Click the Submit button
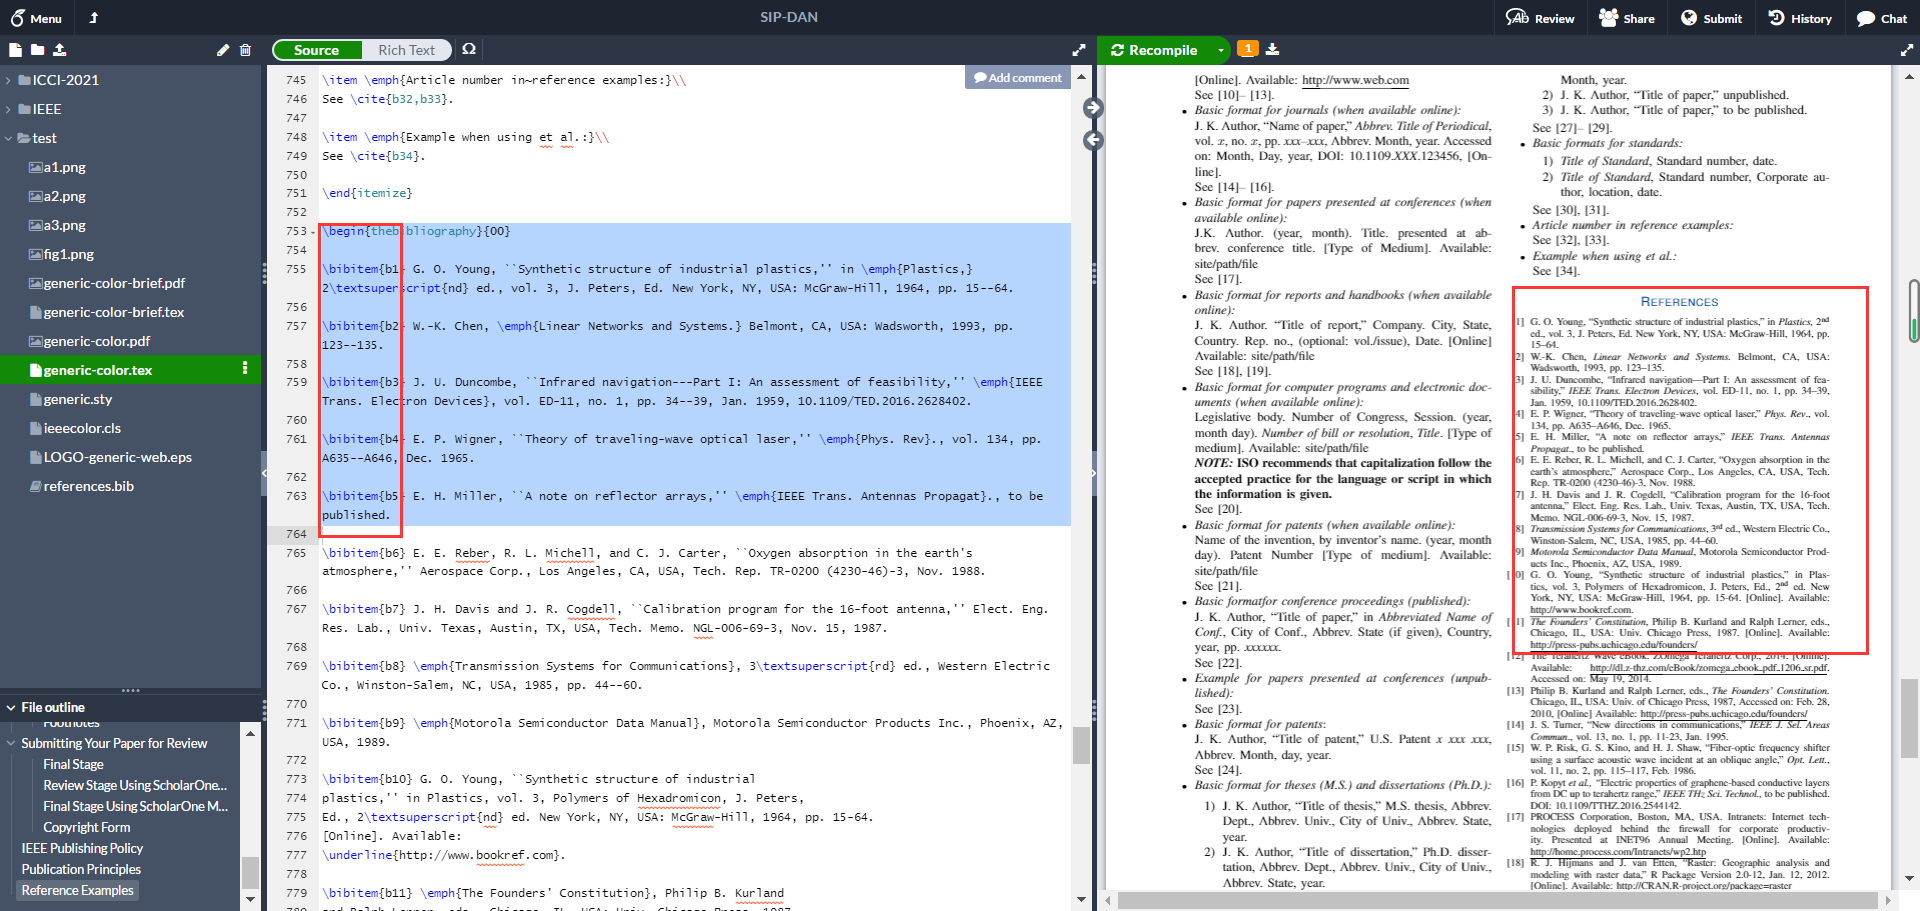The height and width of the screenshot is (911, 1920). coord(1710,17)
